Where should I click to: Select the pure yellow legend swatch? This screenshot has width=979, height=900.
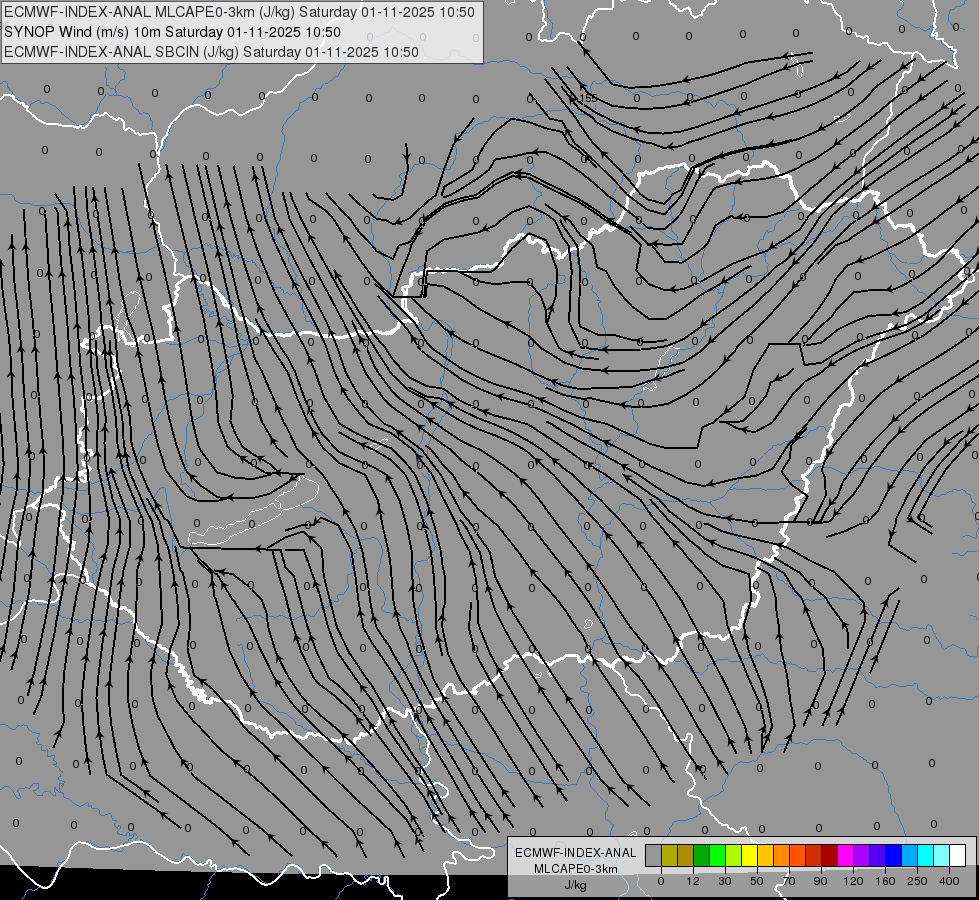(749, 855)
